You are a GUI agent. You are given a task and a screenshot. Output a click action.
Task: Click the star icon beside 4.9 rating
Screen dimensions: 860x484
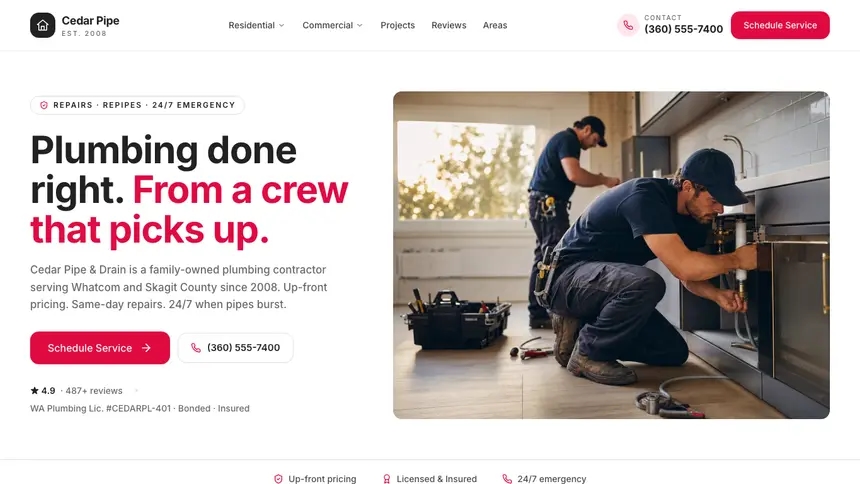[x=35, y=391]
